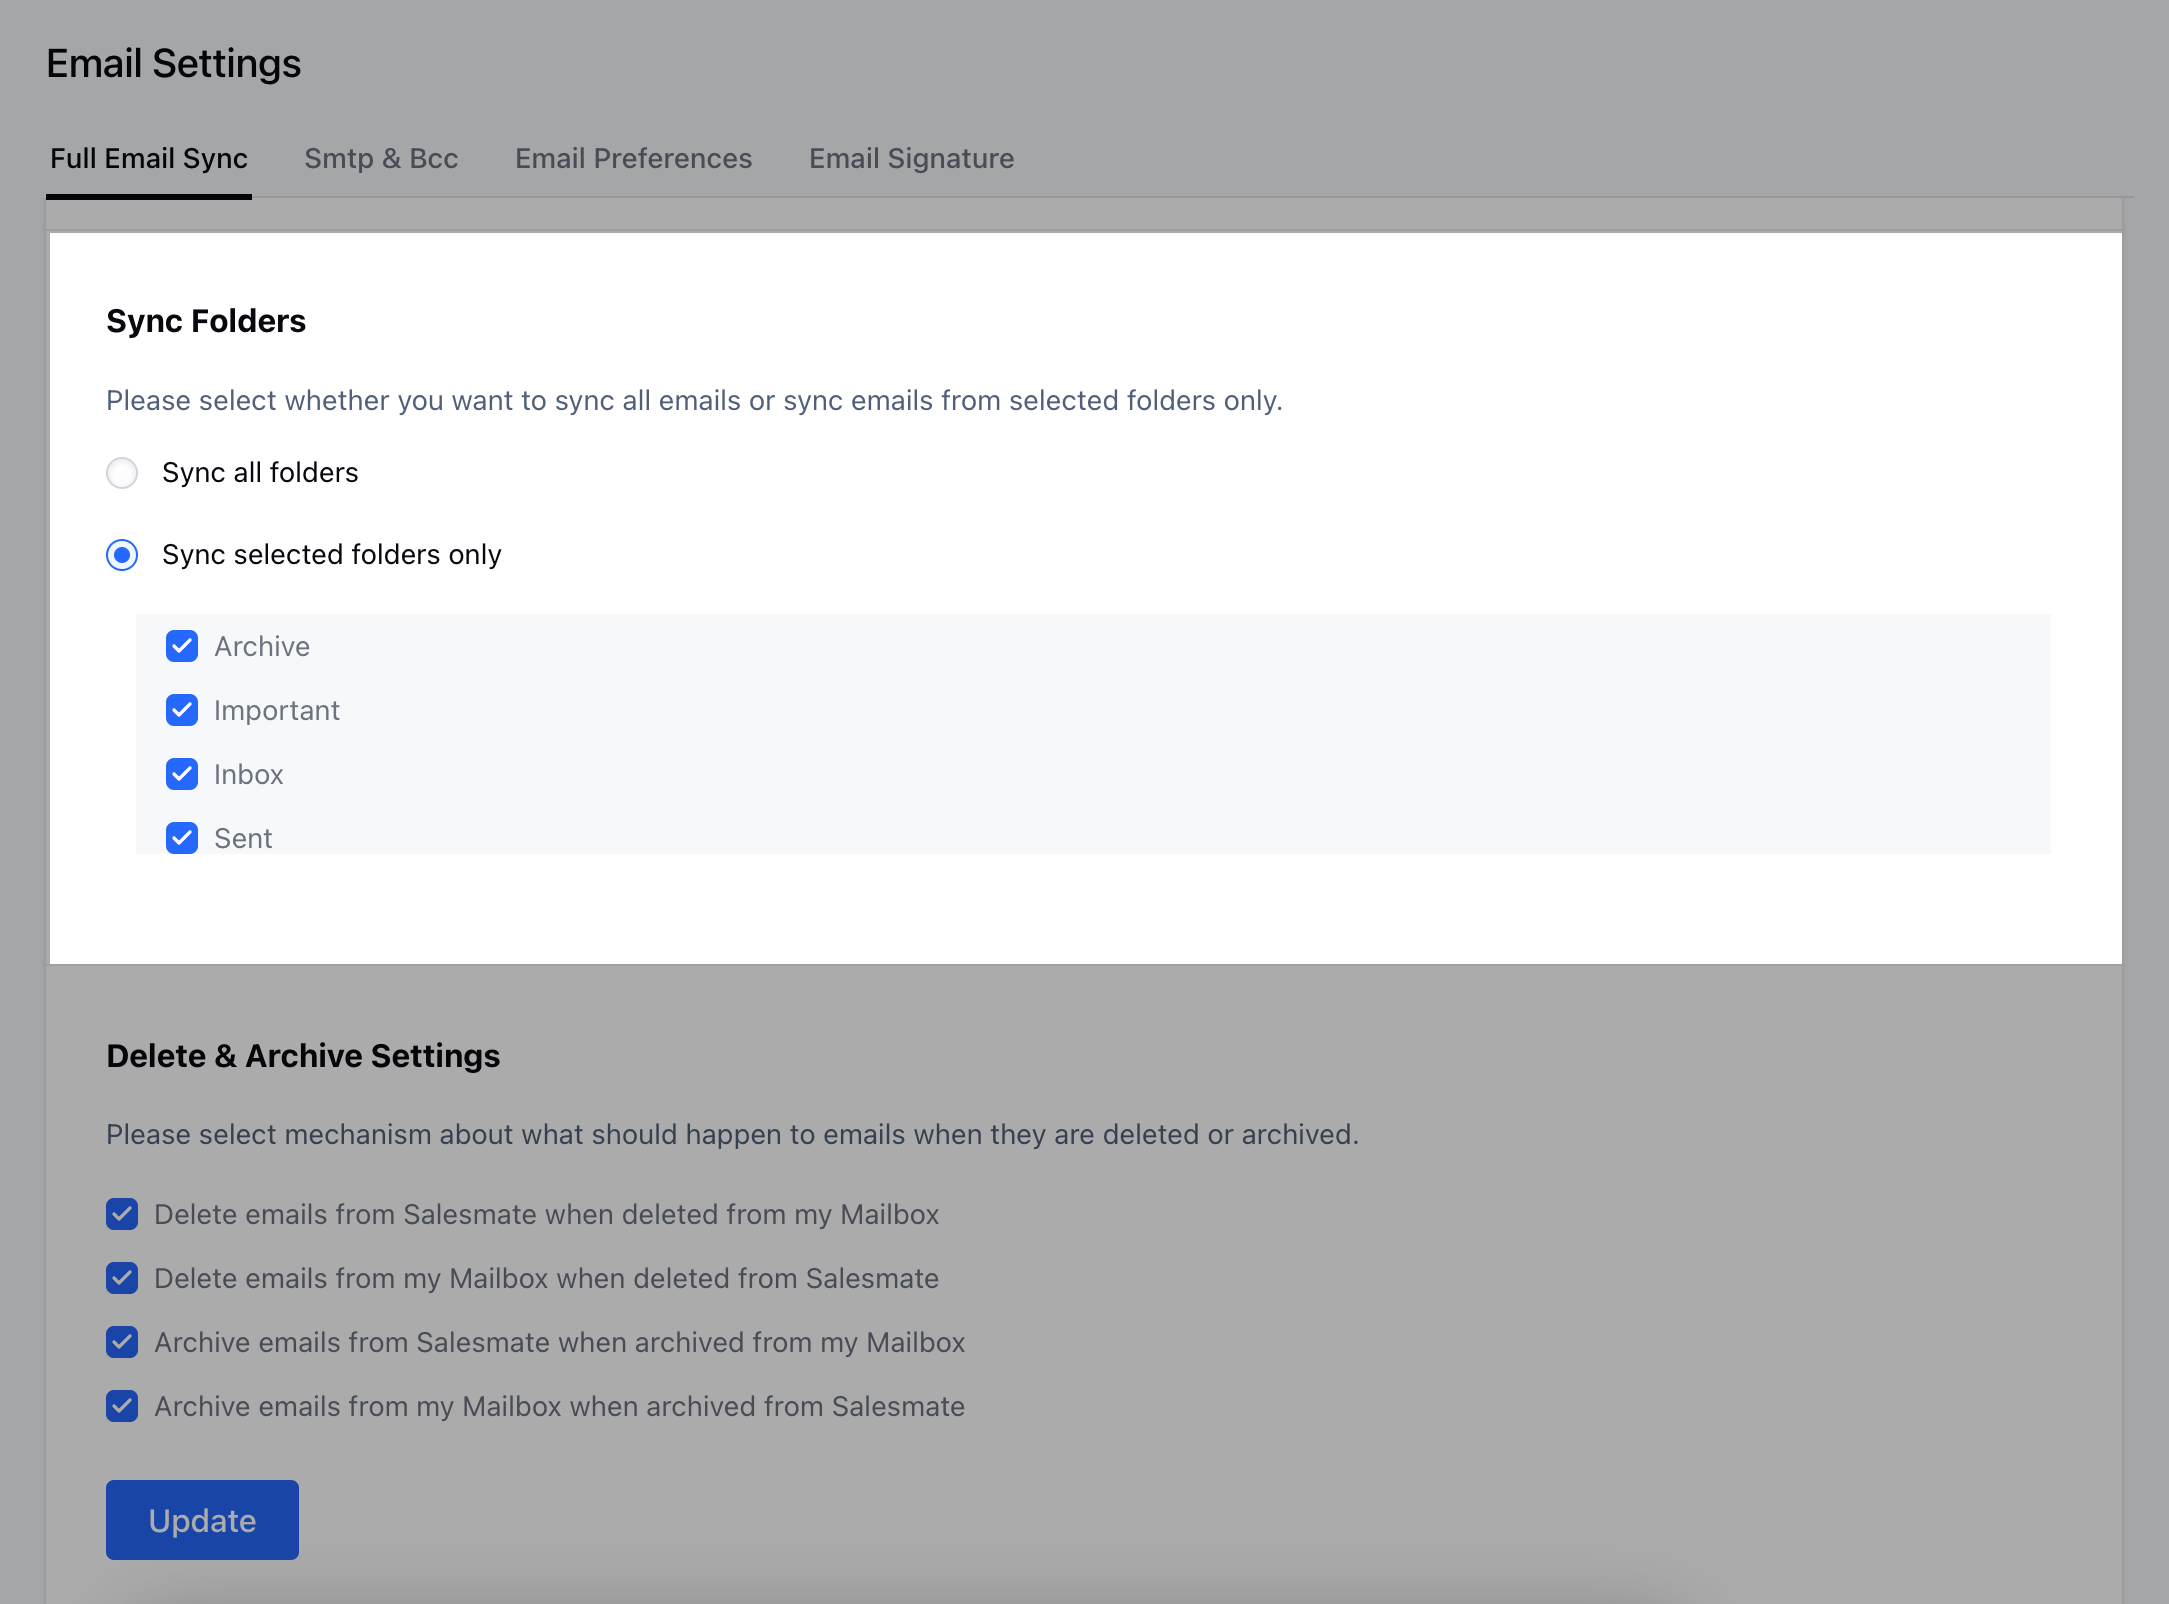Uncheck the Important folder checkbox

click(x=182, y=711)
